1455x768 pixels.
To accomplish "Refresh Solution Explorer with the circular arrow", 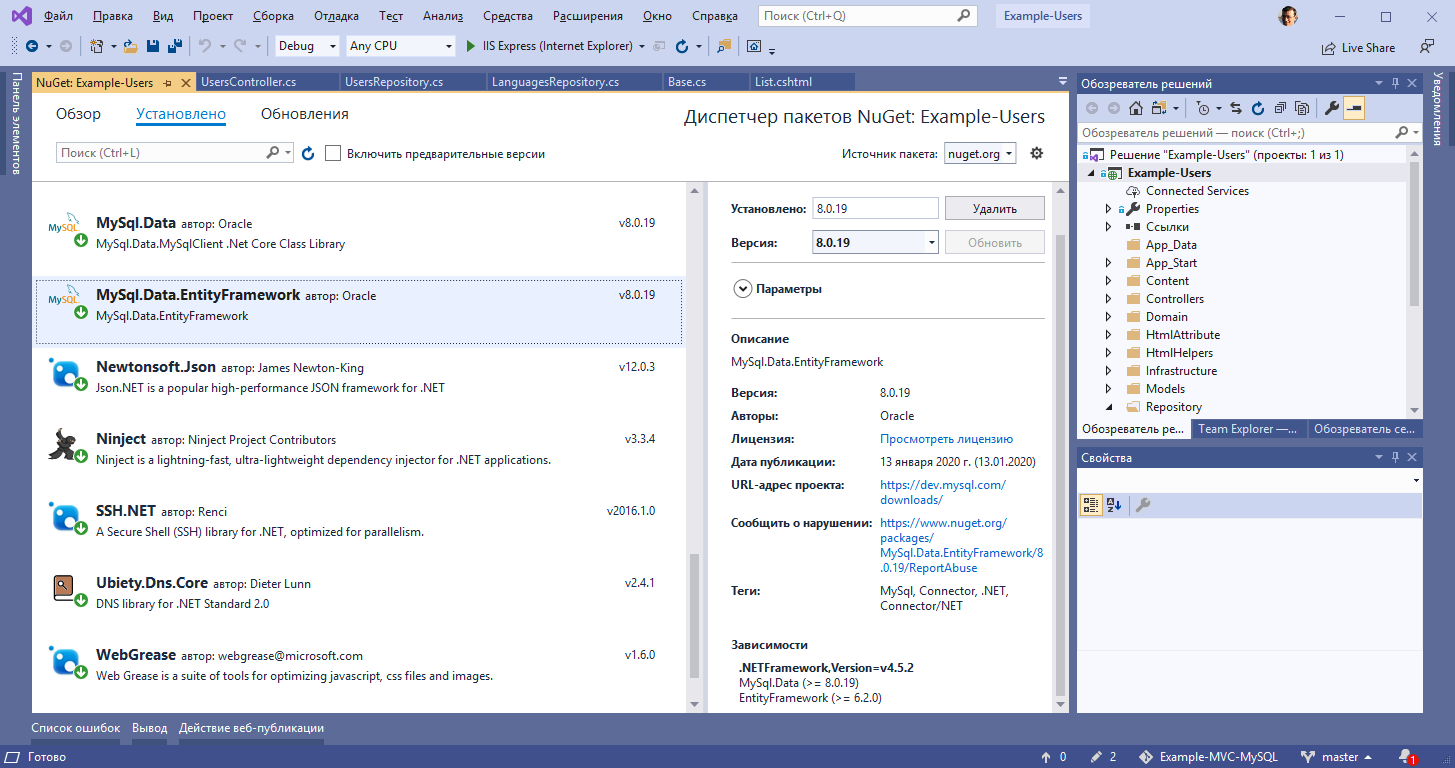I will point(1258,108).
